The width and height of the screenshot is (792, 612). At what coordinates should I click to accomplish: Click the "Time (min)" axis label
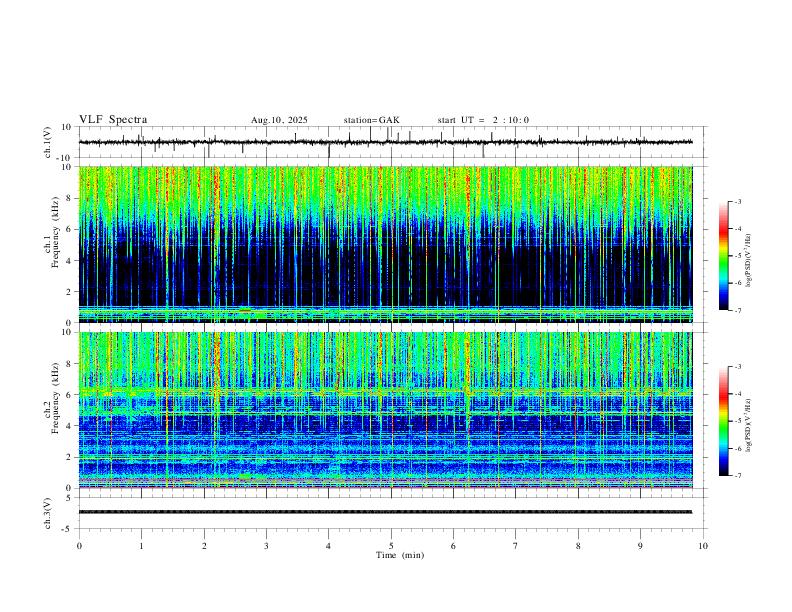click(400, 555)
